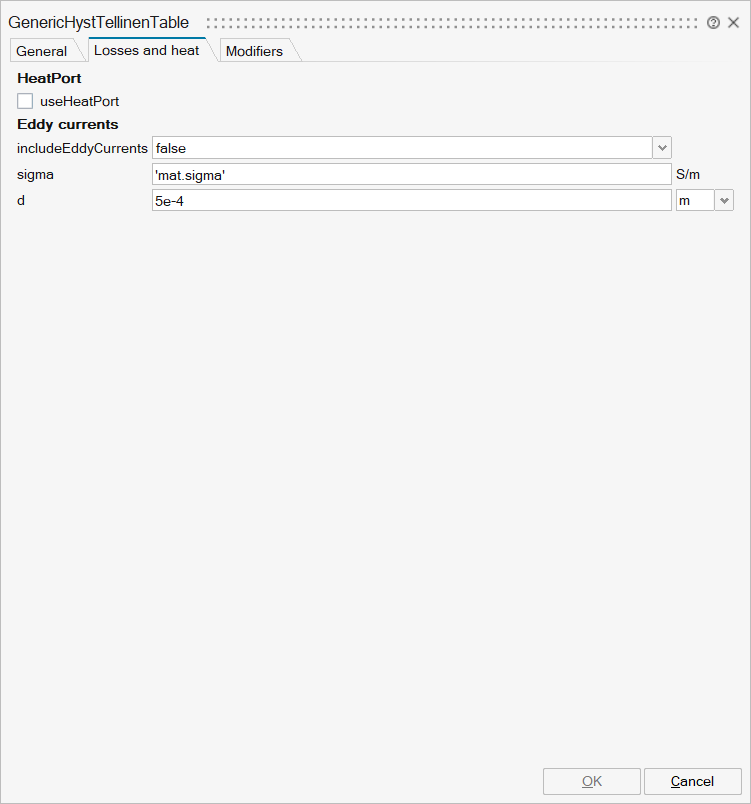Focus the d value field showing 5e-4
Viewport: 751px width, 804px height.
[411, 200]
